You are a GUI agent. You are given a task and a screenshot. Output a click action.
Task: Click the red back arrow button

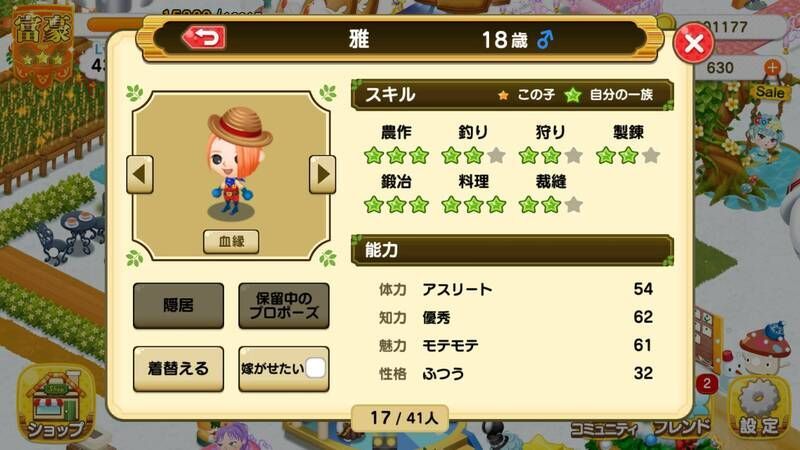coord(204,38)
